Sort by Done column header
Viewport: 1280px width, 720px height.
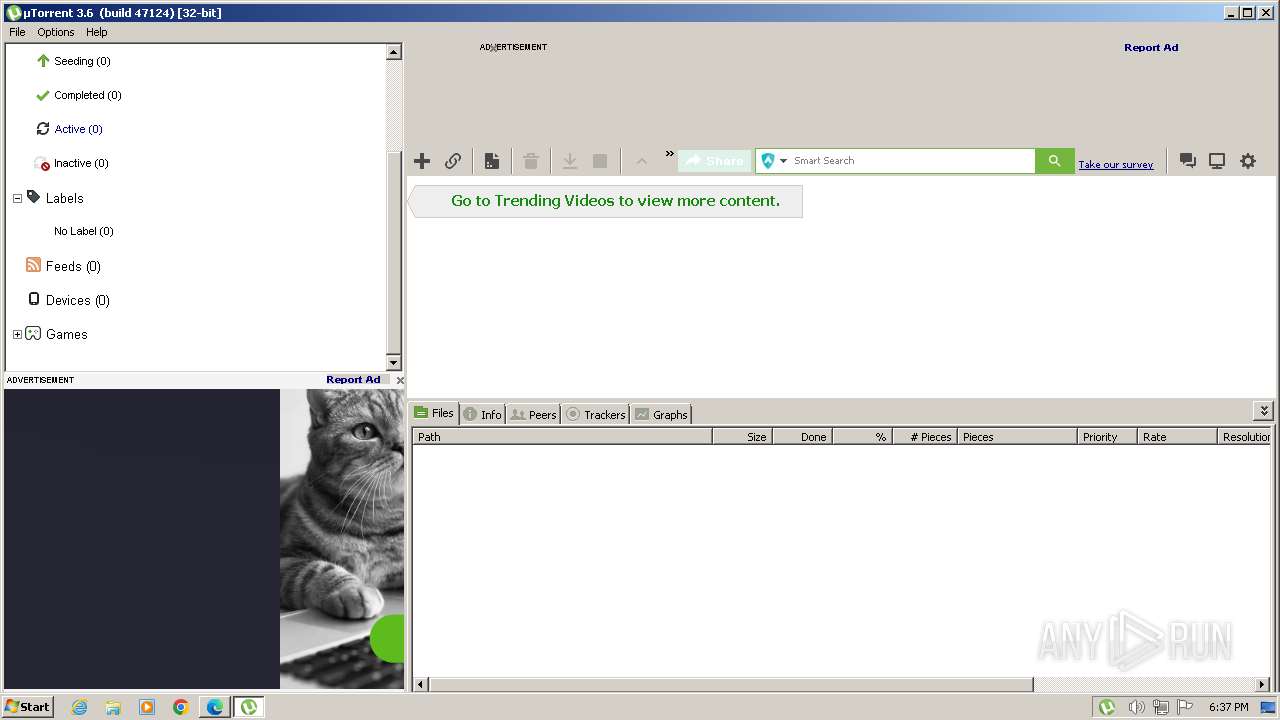pos(802,437)
